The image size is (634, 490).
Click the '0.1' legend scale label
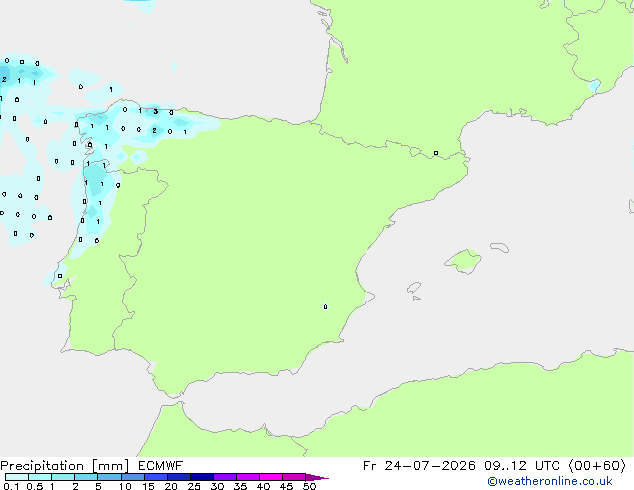(x=11, y=486)
